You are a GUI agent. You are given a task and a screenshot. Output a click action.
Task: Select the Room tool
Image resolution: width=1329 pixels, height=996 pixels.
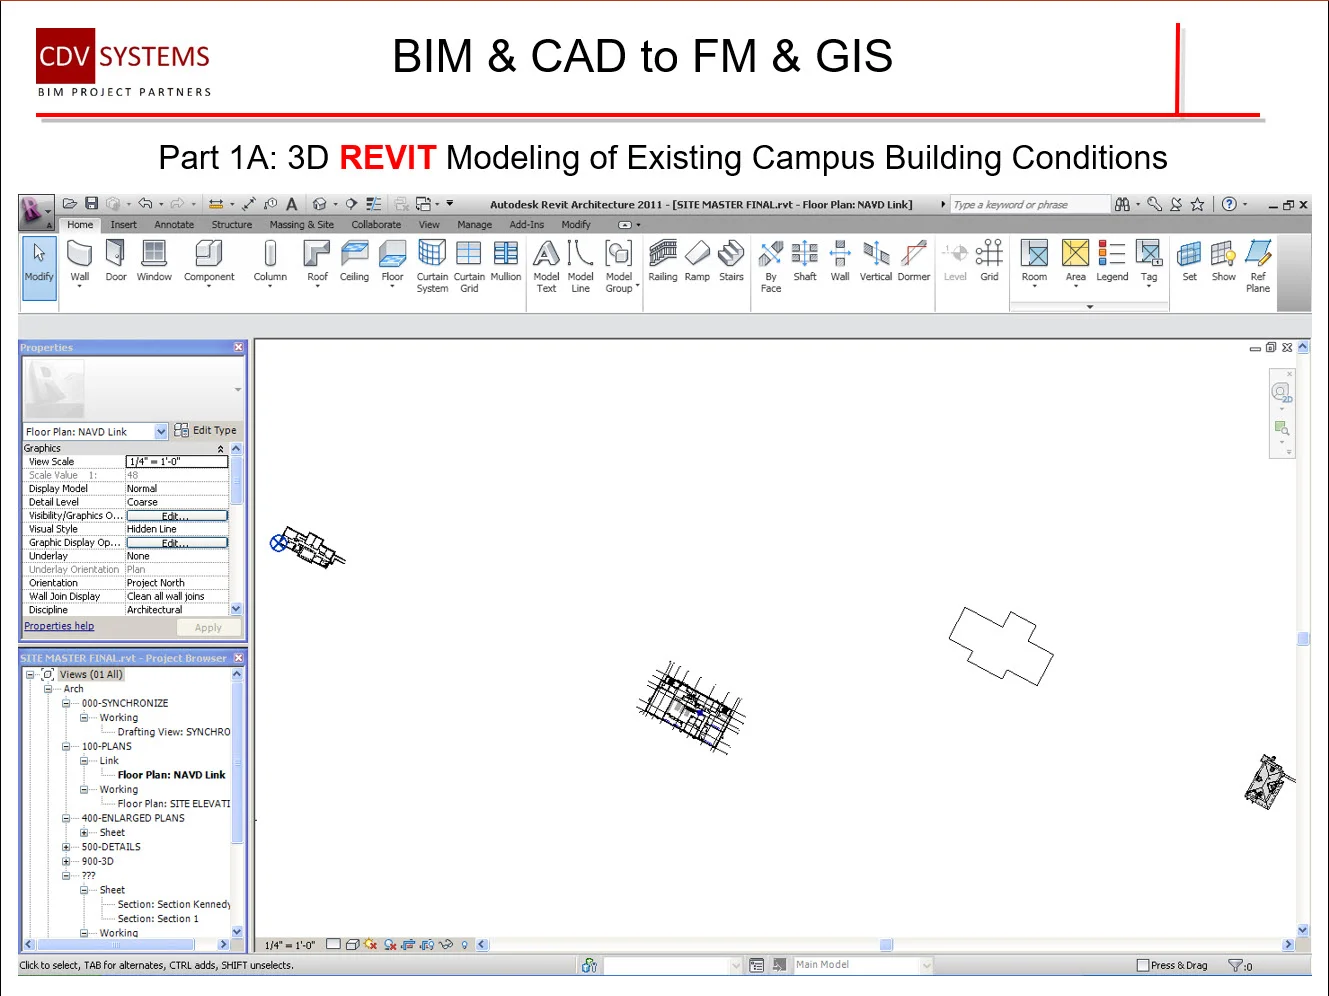(1034, 263)
